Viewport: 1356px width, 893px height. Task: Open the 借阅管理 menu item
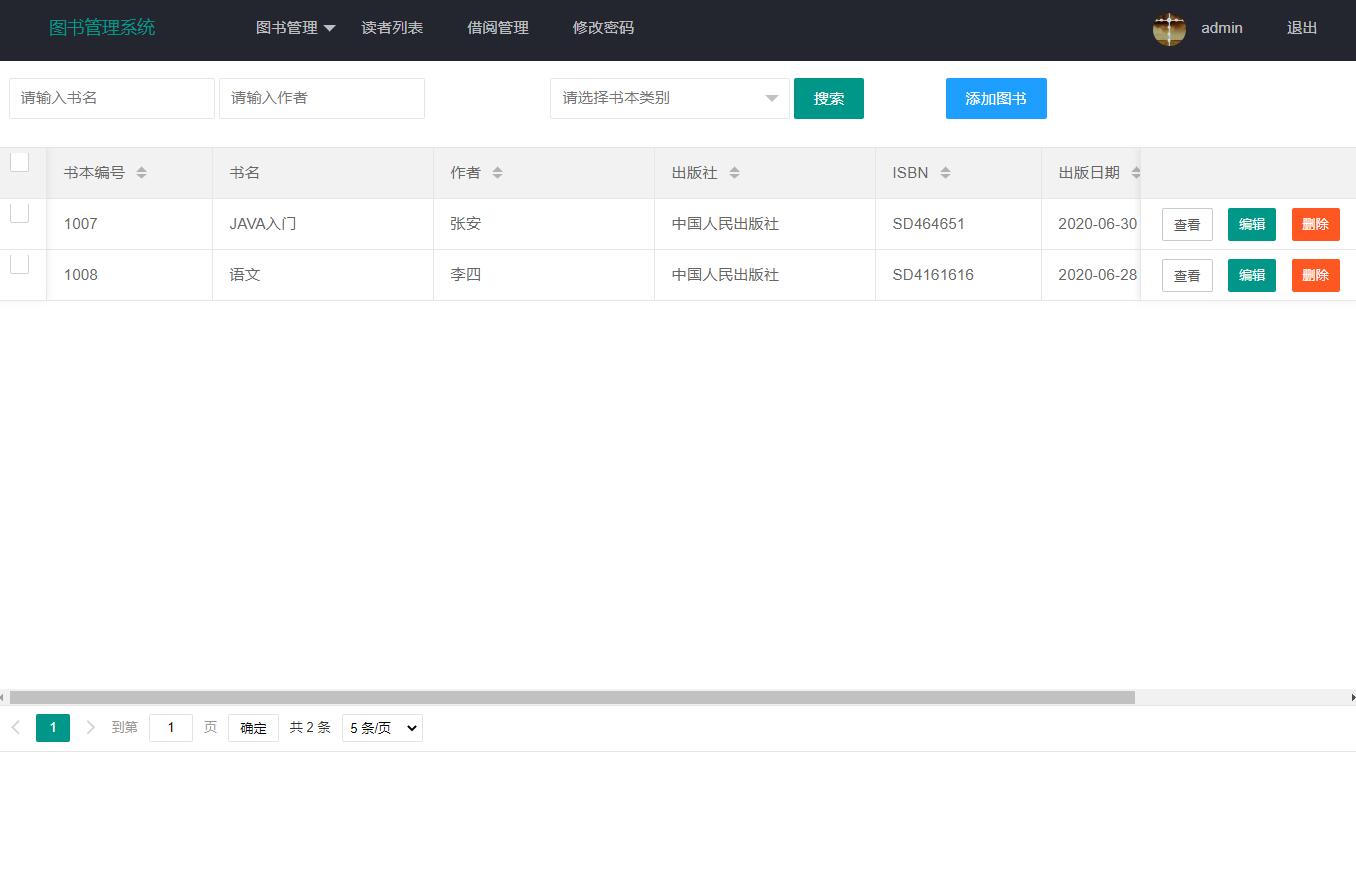tap(497, 28)
